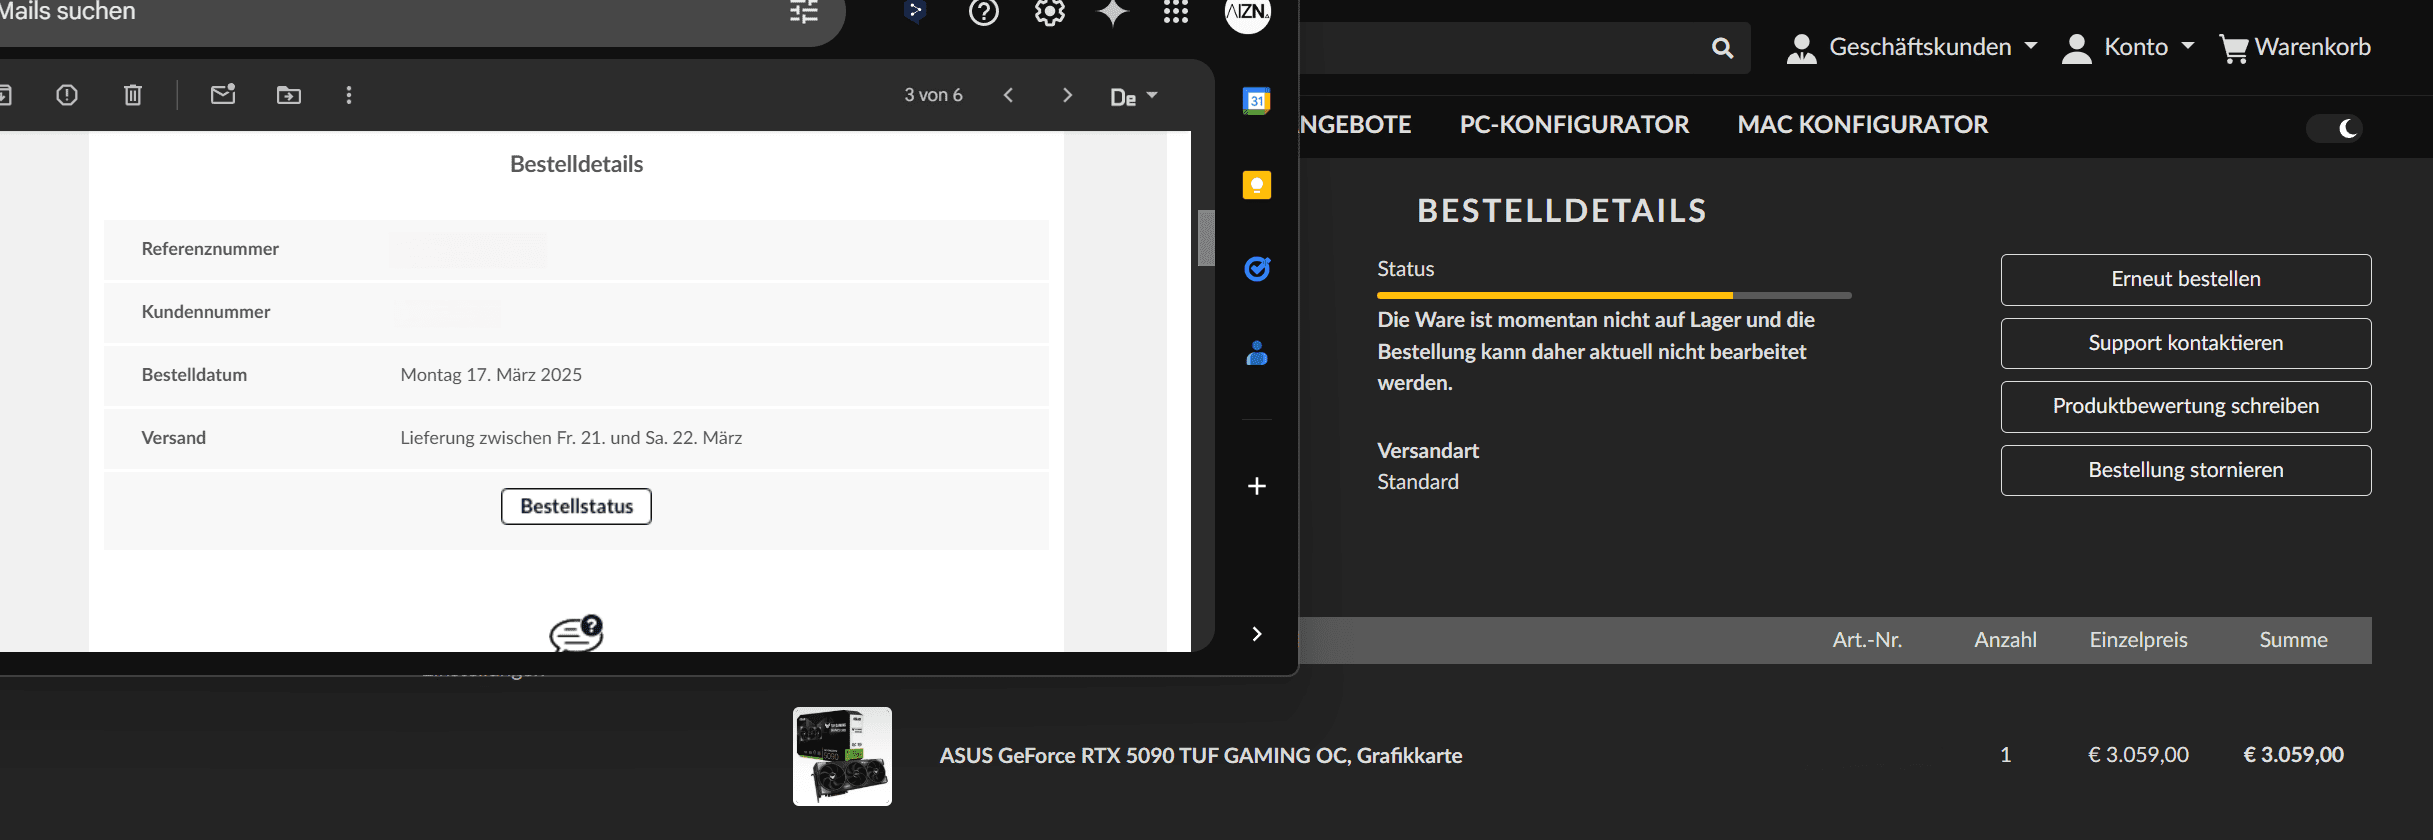Click the Anzahl column header
The width and height of the screenshot is (2433, 840).
[x=2005, y=640]
